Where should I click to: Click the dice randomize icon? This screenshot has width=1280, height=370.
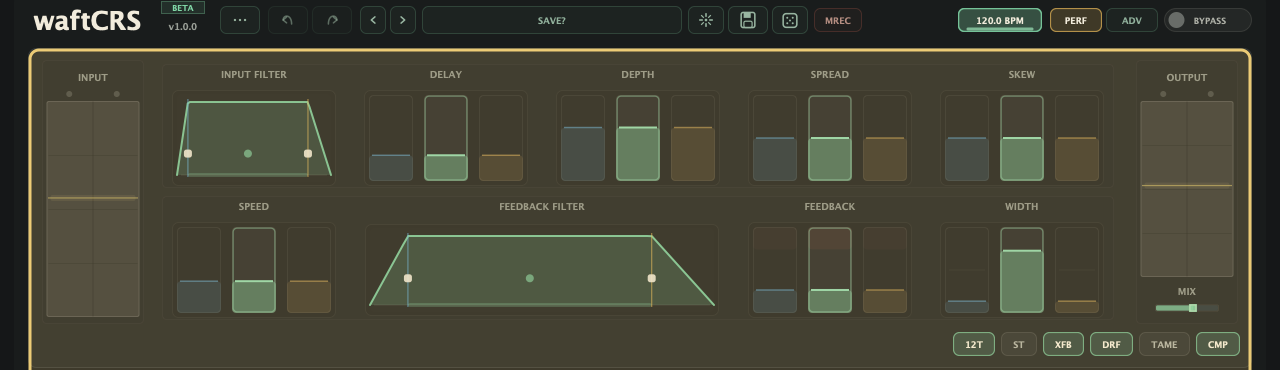790,20
